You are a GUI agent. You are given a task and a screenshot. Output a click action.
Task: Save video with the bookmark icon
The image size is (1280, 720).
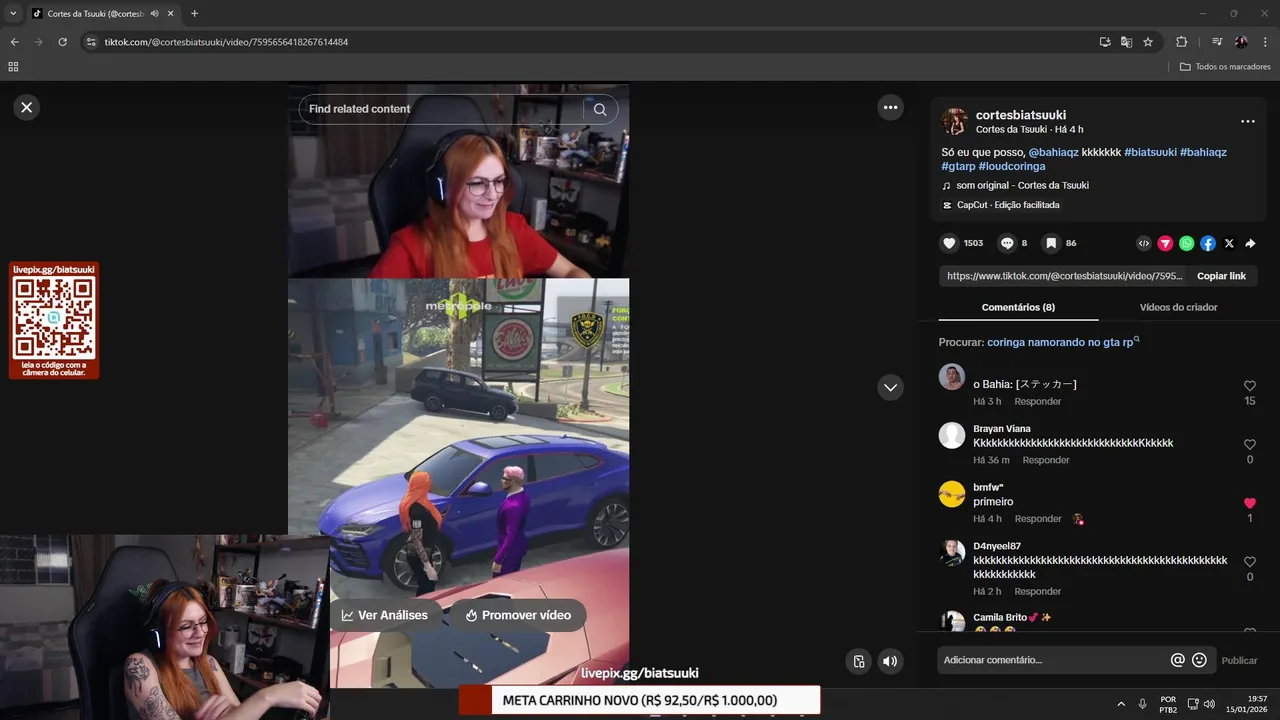coord(1051,243)
